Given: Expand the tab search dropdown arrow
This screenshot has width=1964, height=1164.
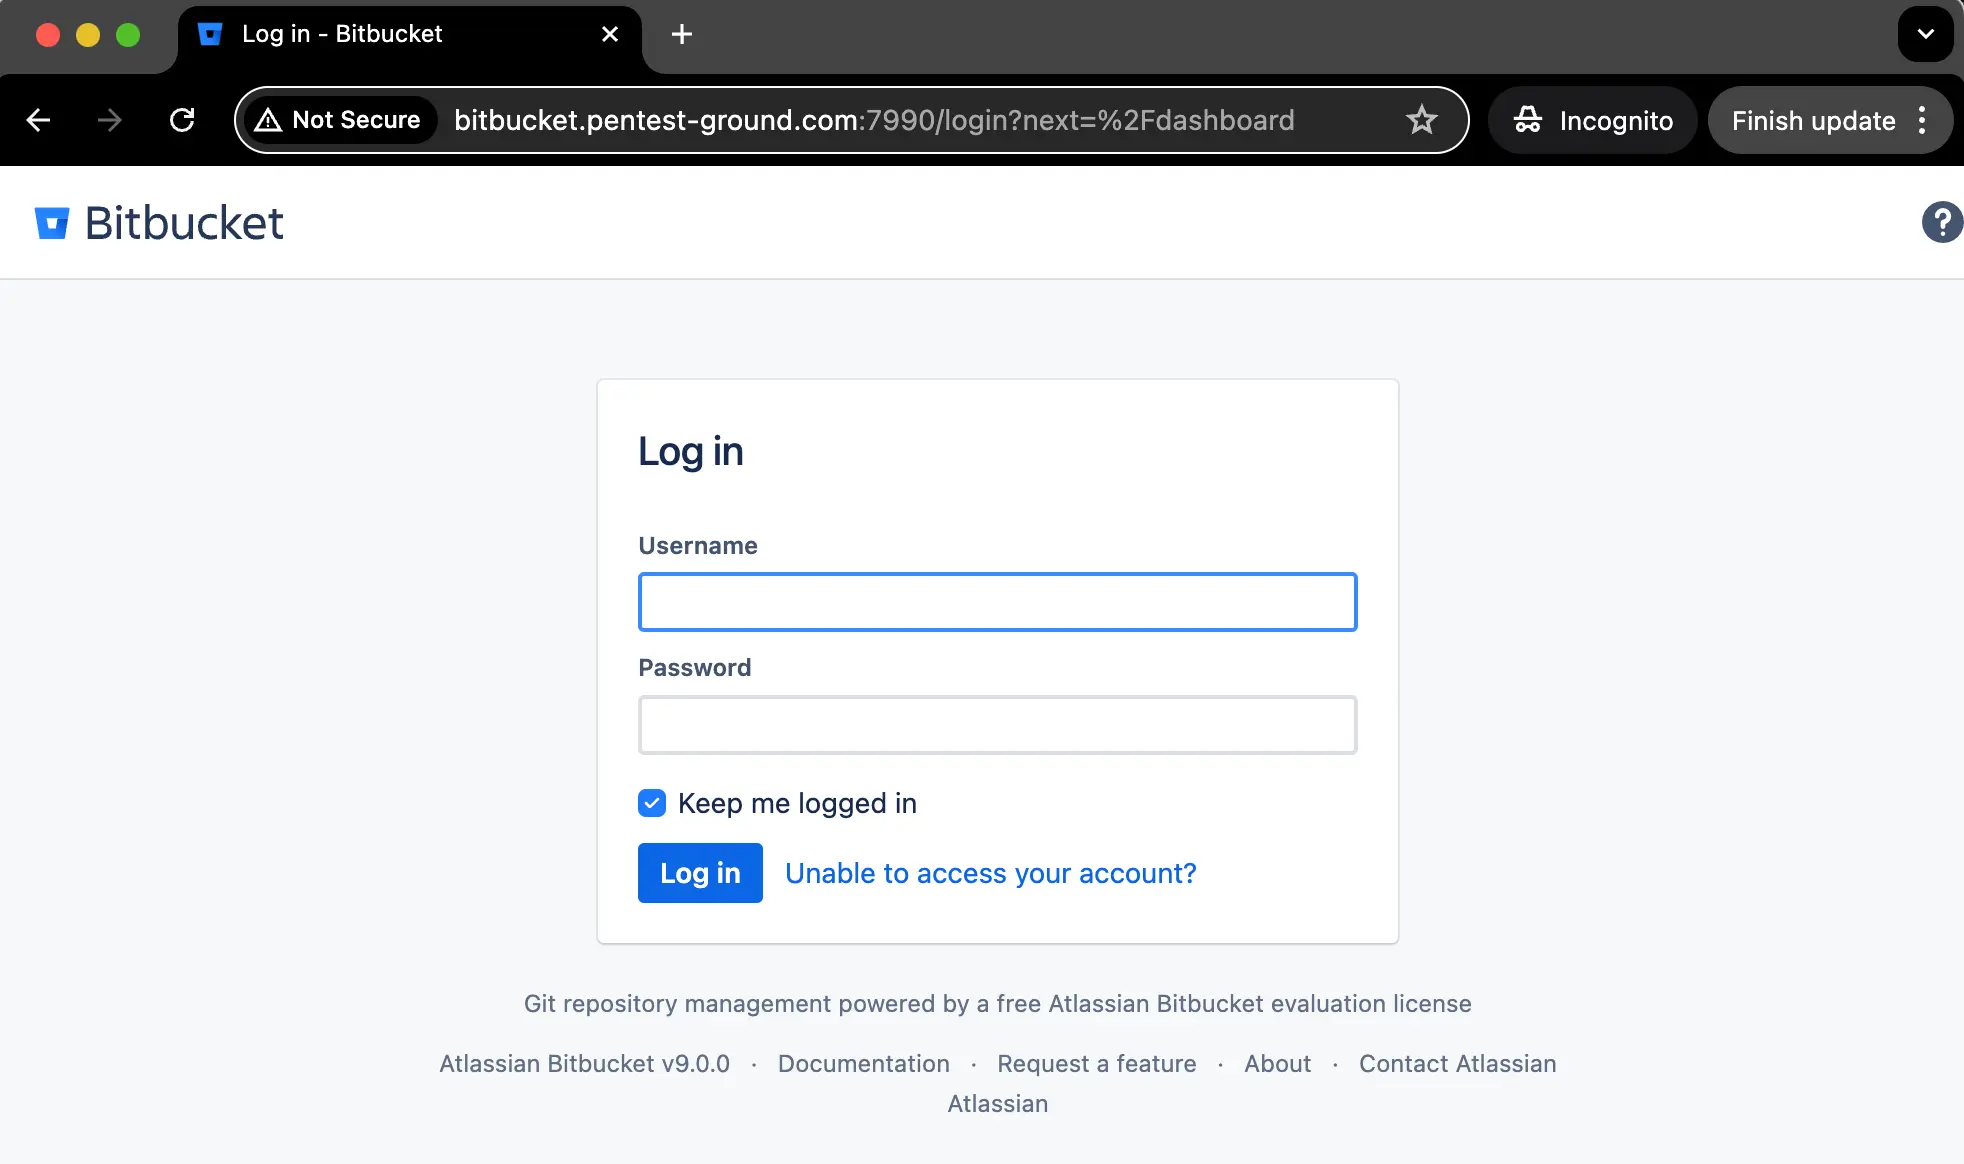Looking at the screenshot, I should point(1925,34).
